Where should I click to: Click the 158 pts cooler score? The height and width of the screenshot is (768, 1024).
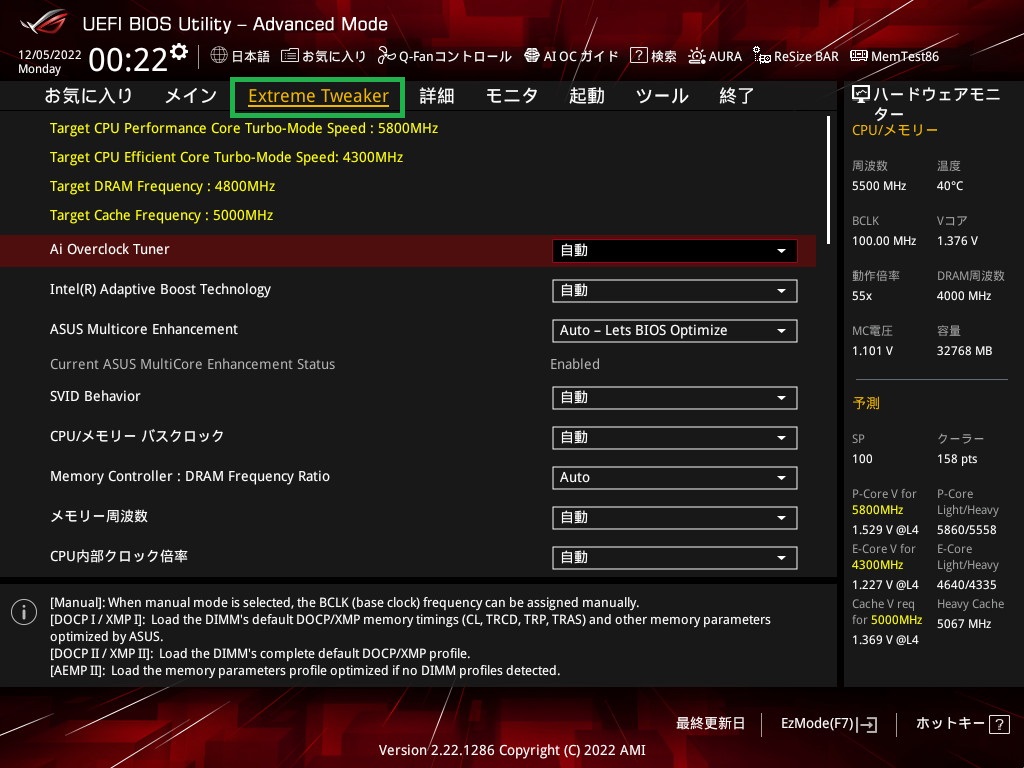click(957, 459)
